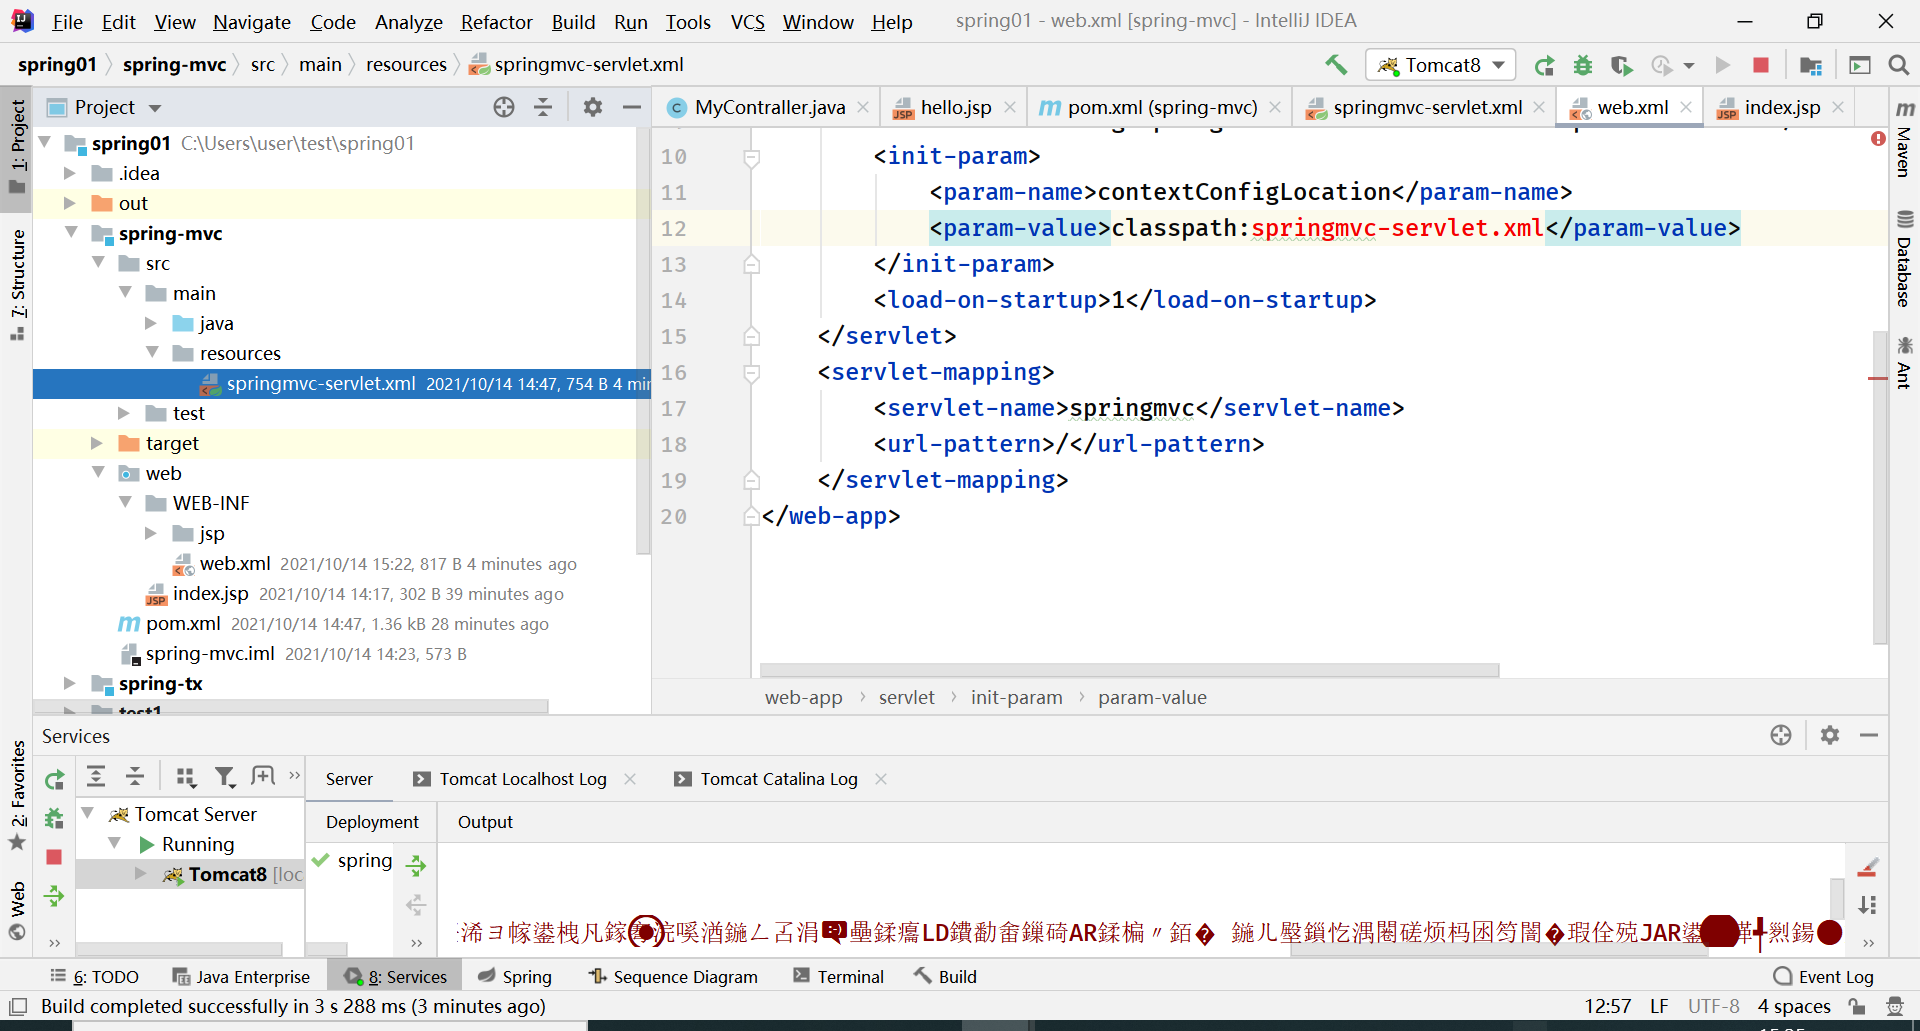
Task: Open the Database side panel
Action: (x=1904, y=259)
